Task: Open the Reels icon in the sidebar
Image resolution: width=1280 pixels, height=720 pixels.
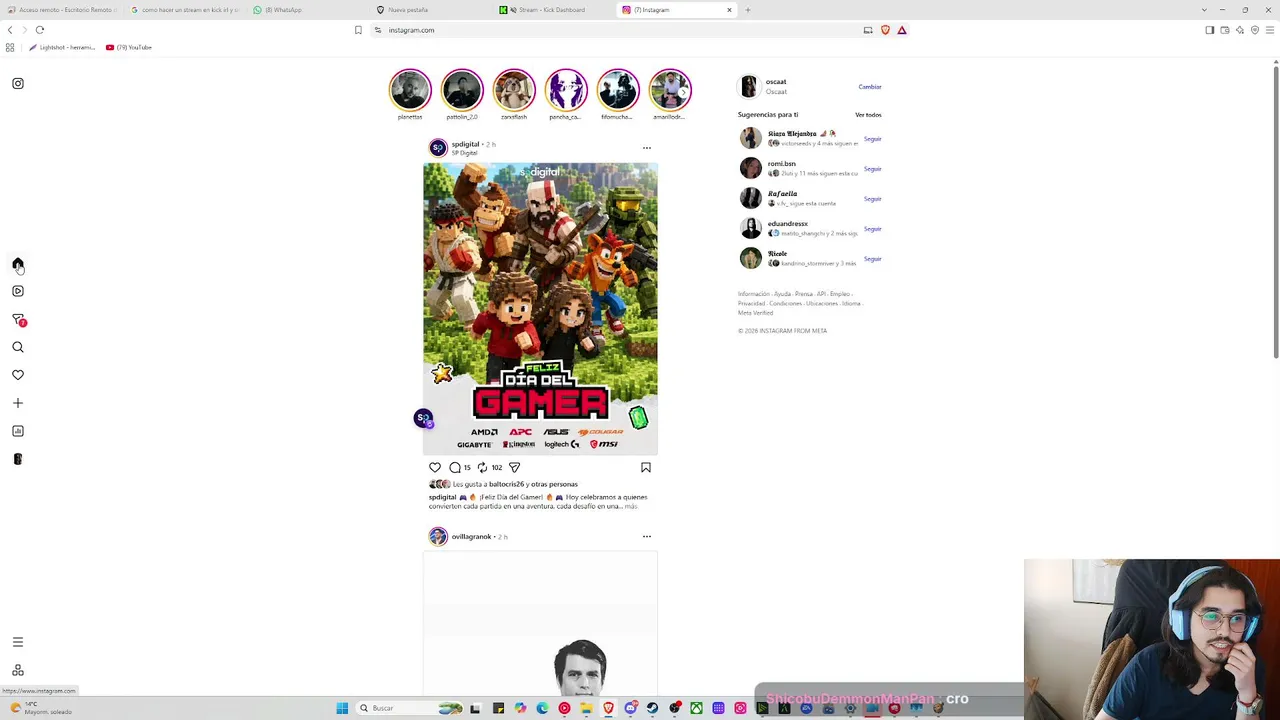Action: click(x=18, y=291)
